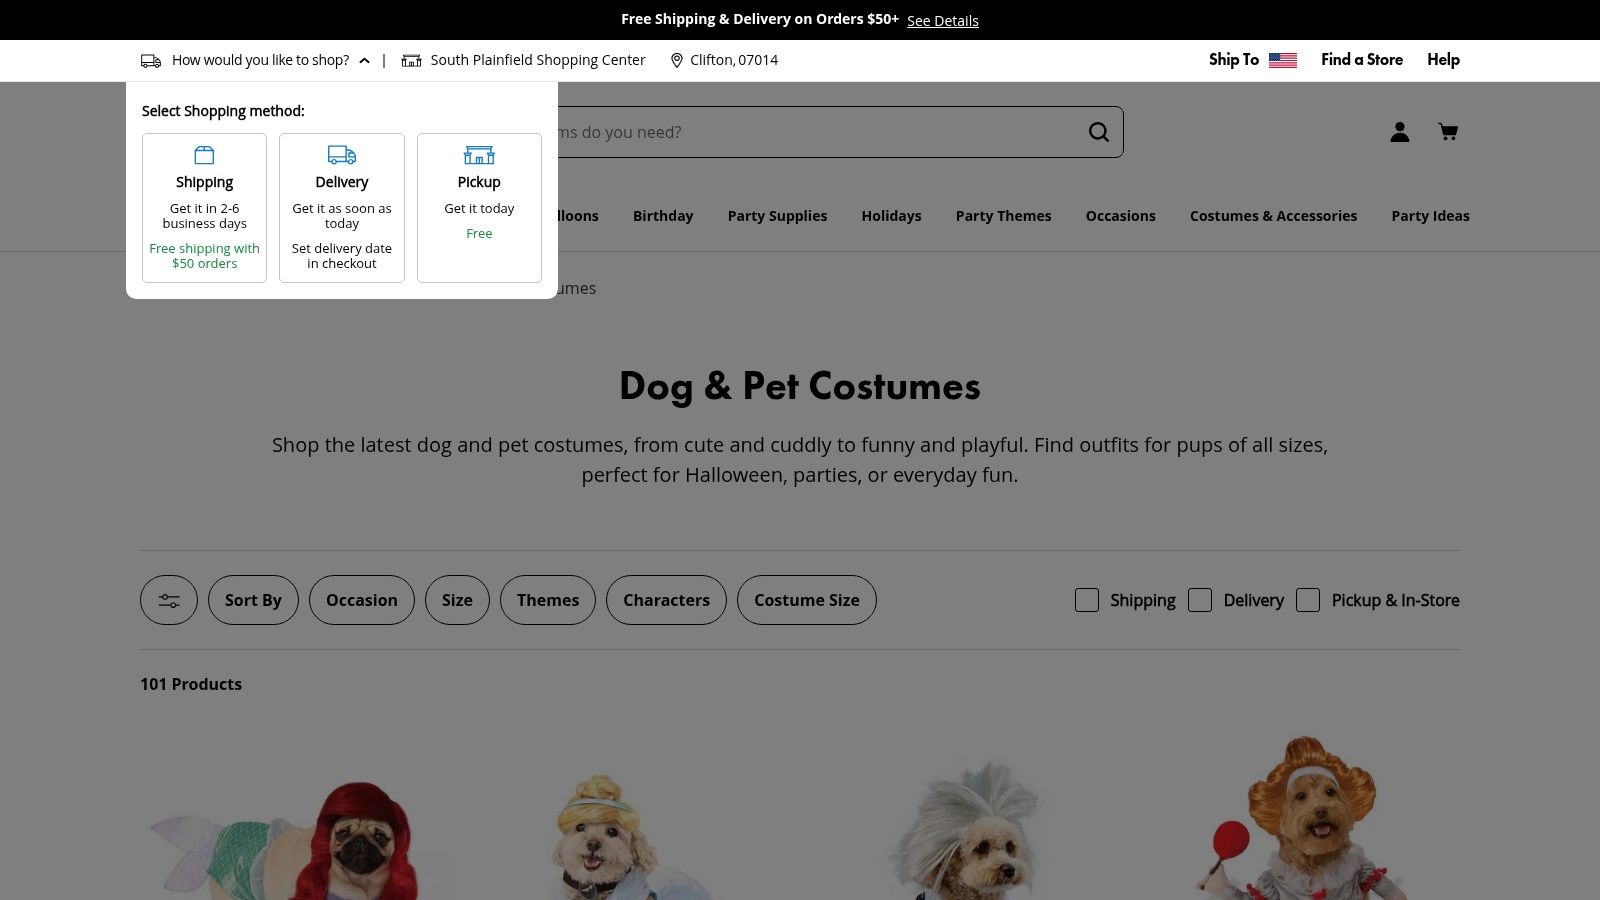Tick the Pickup & In-Store checkbox
Viewport: 1600px width, 900px height.
(x=1308, y=600)
